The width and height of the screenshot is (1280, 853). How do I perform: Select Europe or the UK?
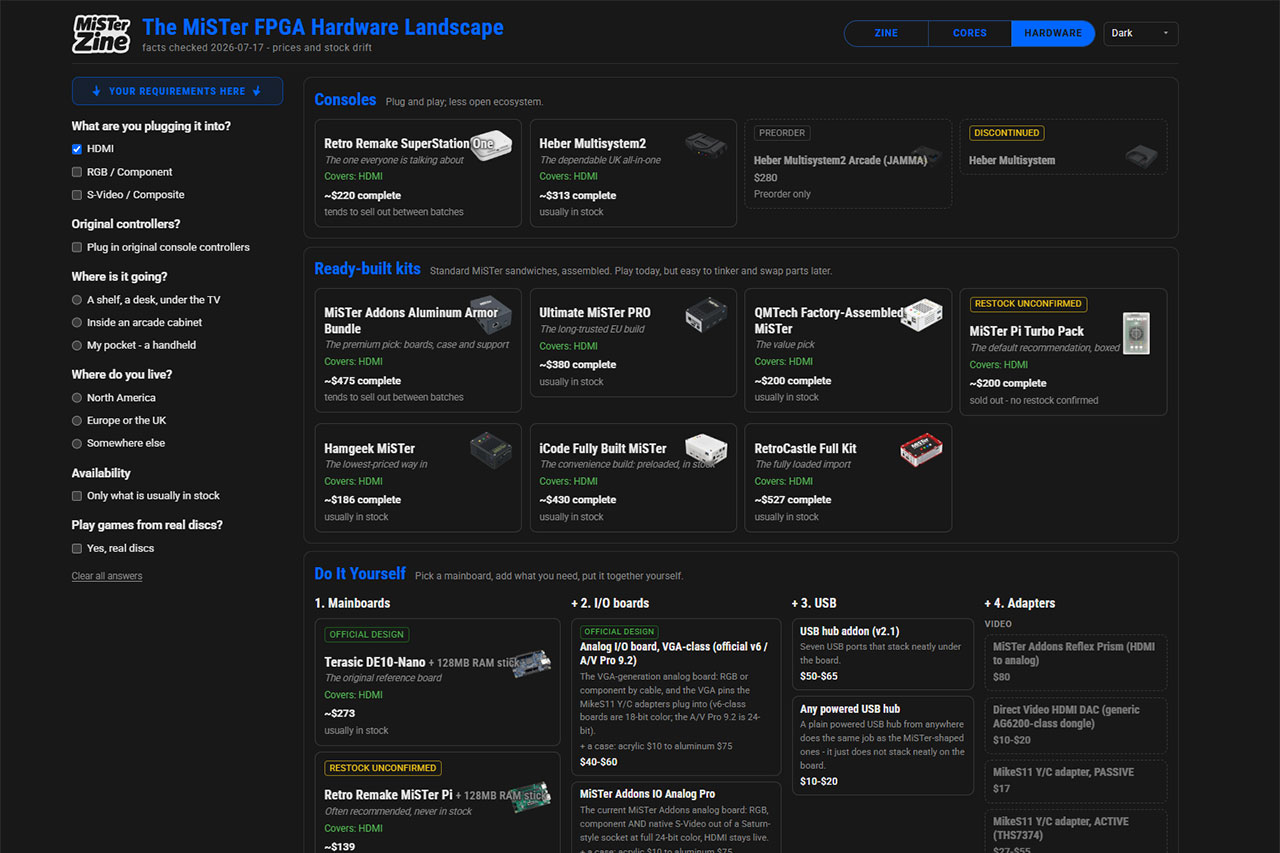tap(77, 420)
